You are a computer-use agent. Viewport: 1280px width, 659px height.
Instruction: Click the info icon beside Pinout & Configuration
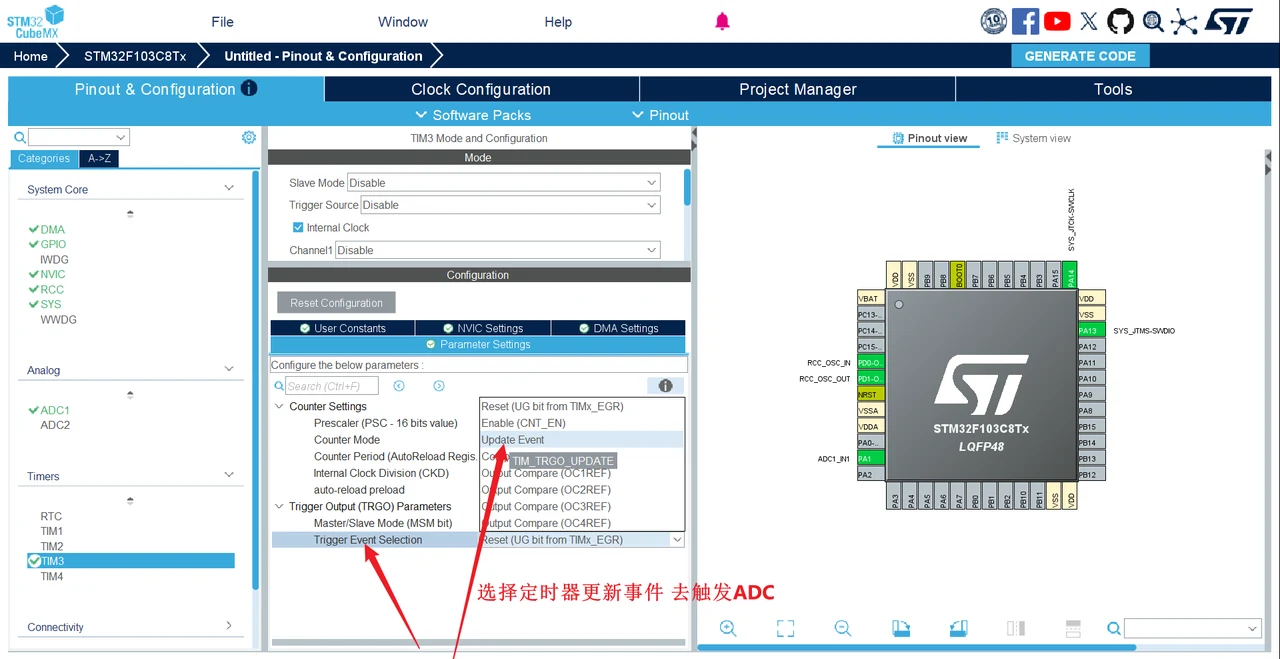[249, 88]
